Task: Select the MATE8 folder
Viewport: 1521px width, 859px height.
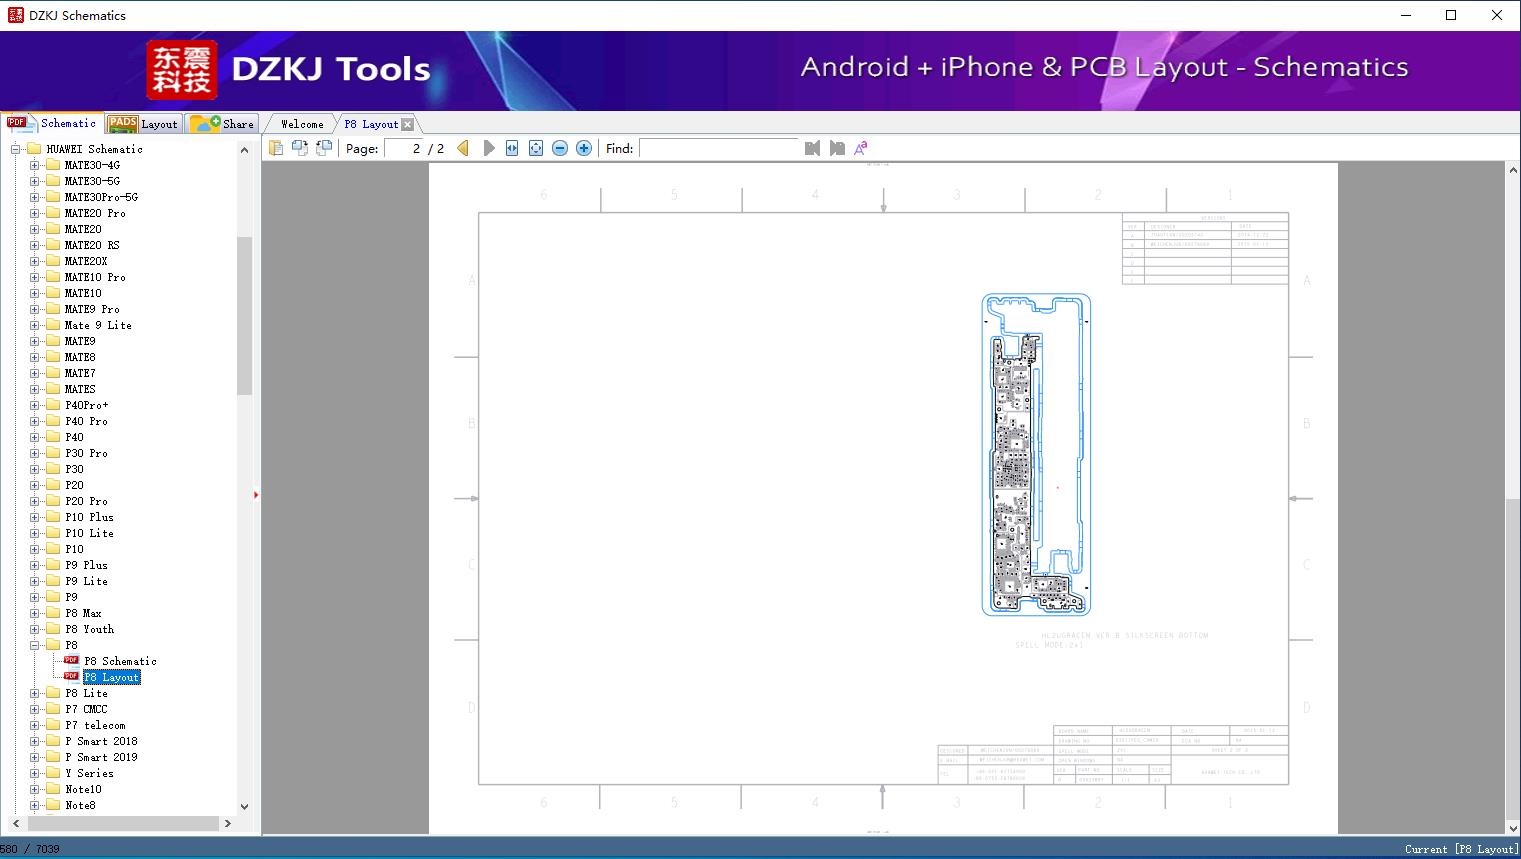Action: point(80,357)
